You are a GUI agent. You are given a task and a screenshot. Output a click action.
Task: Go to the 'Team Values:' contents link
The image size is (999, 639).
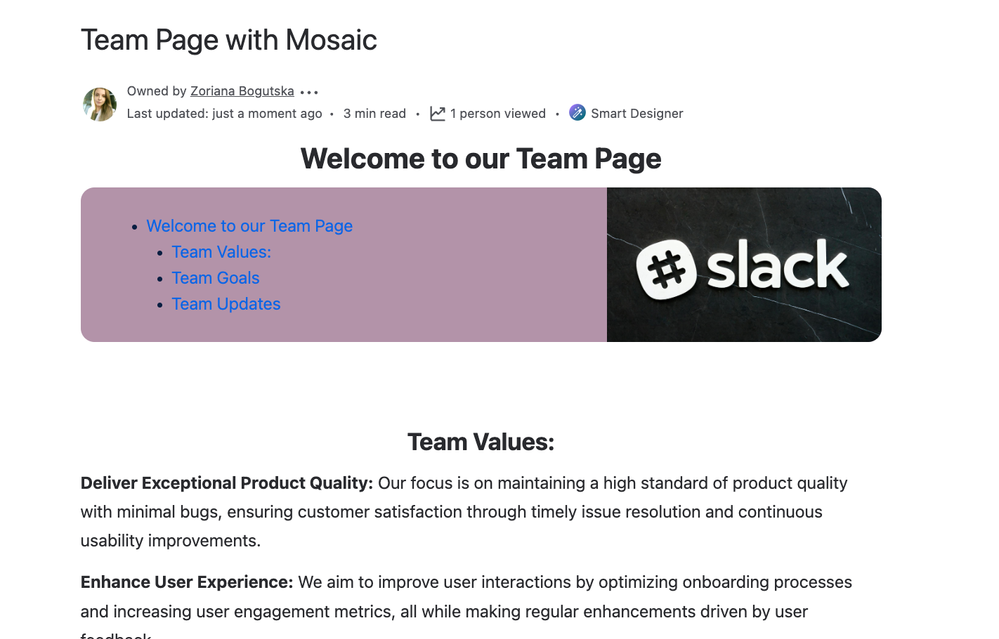[221, 252]
